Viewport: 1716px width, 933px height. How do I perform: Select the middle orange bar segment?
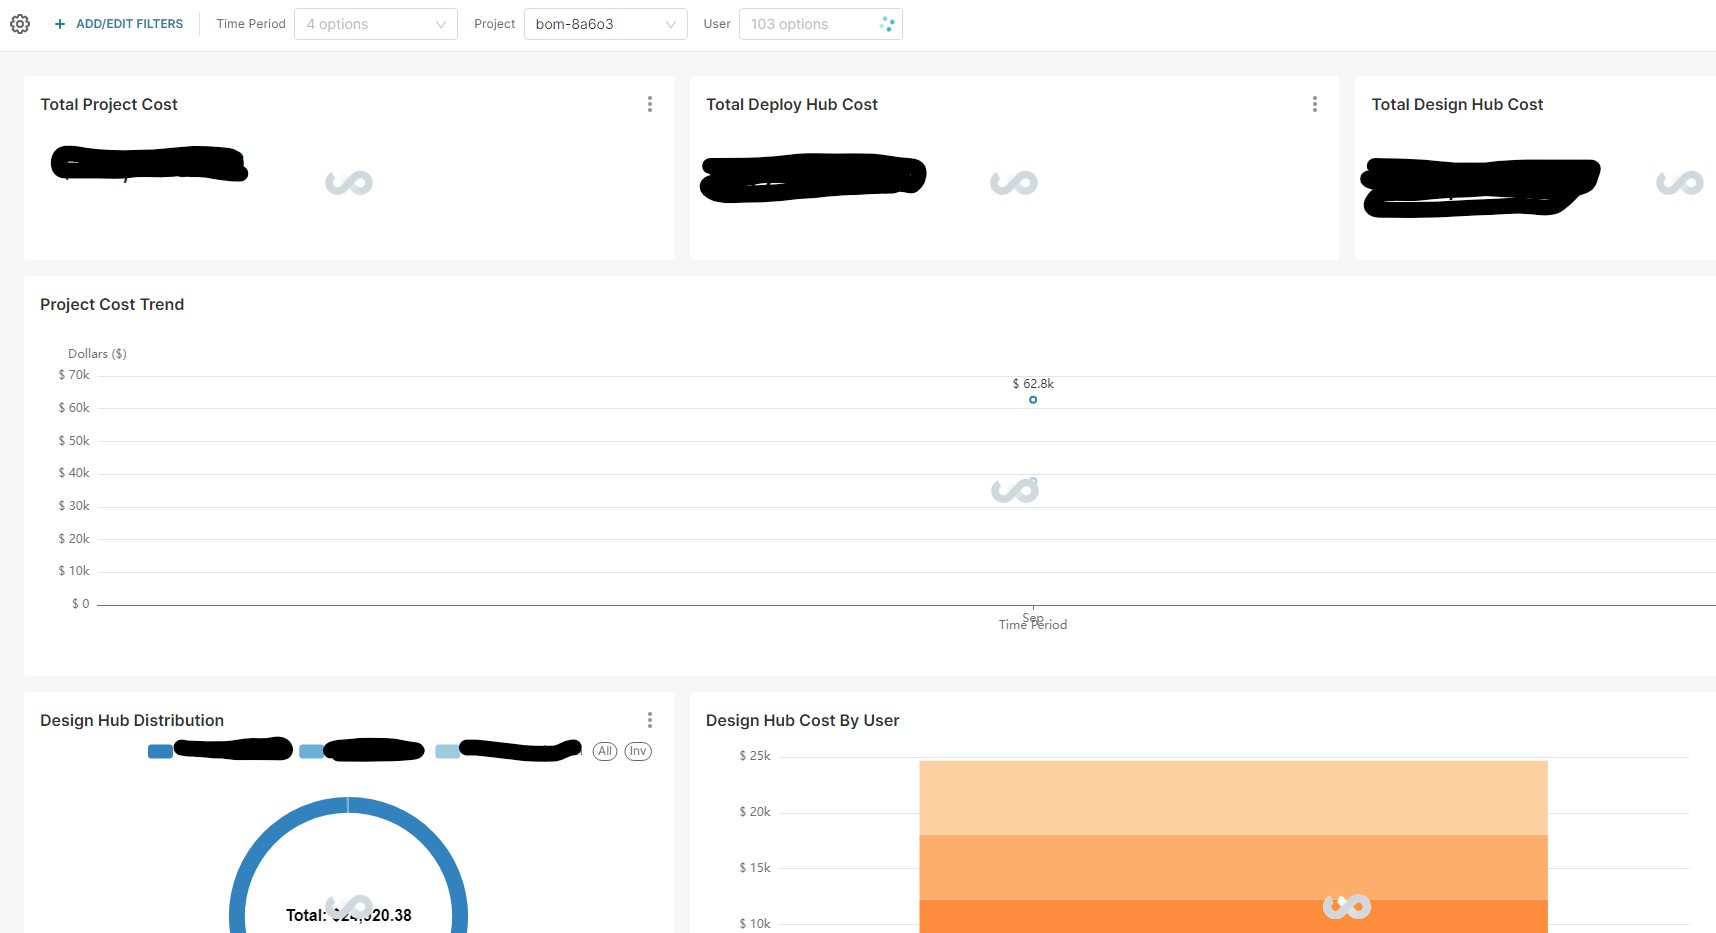(1233, 867)
